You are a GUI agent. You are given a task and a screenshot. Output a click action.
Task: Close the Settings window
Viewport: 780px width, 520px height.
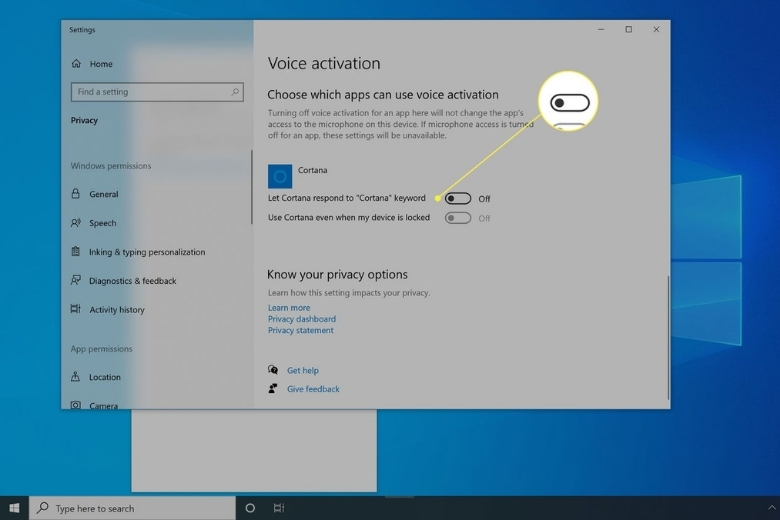click(656, 29)
